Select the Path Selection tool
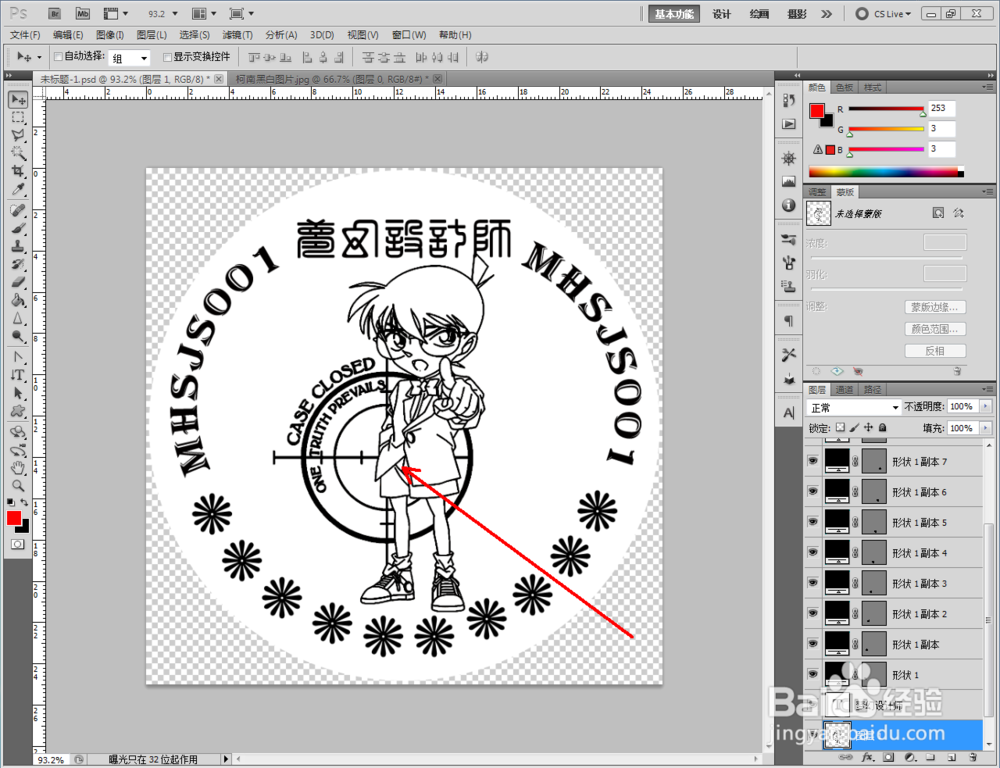The width and height of the screenshot is (1000, 768). (18, 393)
